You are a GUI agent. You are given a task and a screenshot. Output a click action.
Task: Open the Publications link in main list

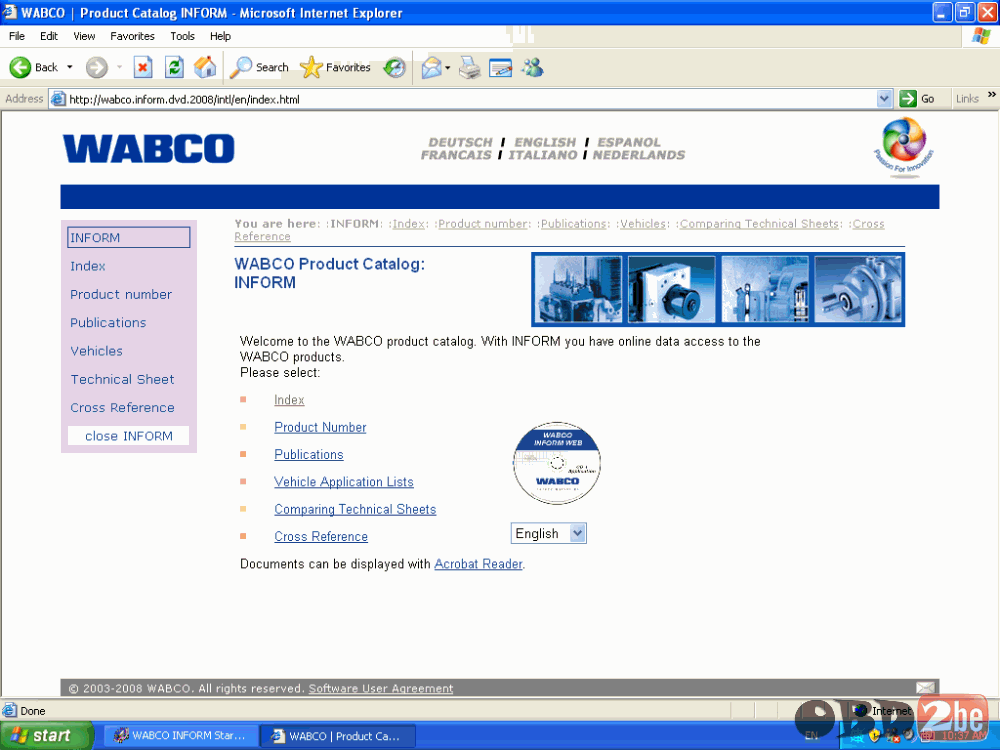point(309,455)
